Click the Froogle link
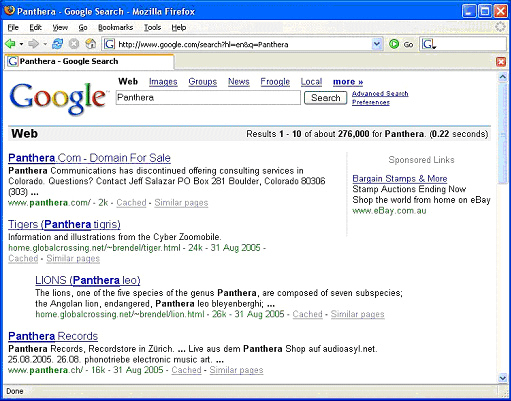 275,82
